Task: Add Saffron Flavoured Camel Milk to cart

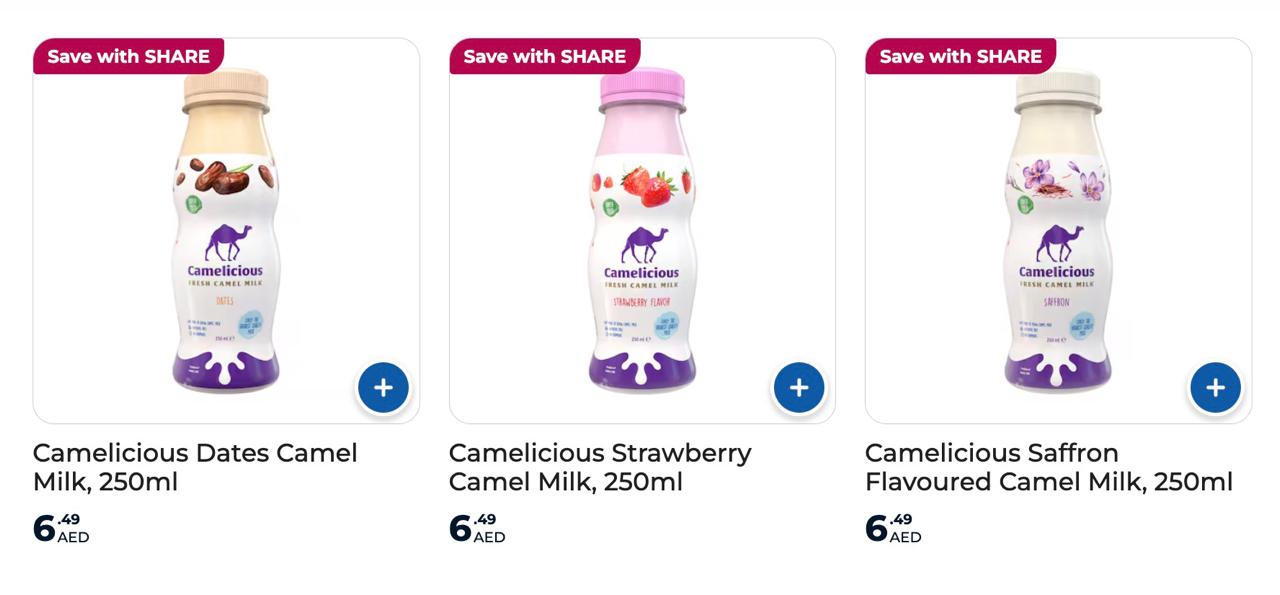Action: pos(1215,388)
